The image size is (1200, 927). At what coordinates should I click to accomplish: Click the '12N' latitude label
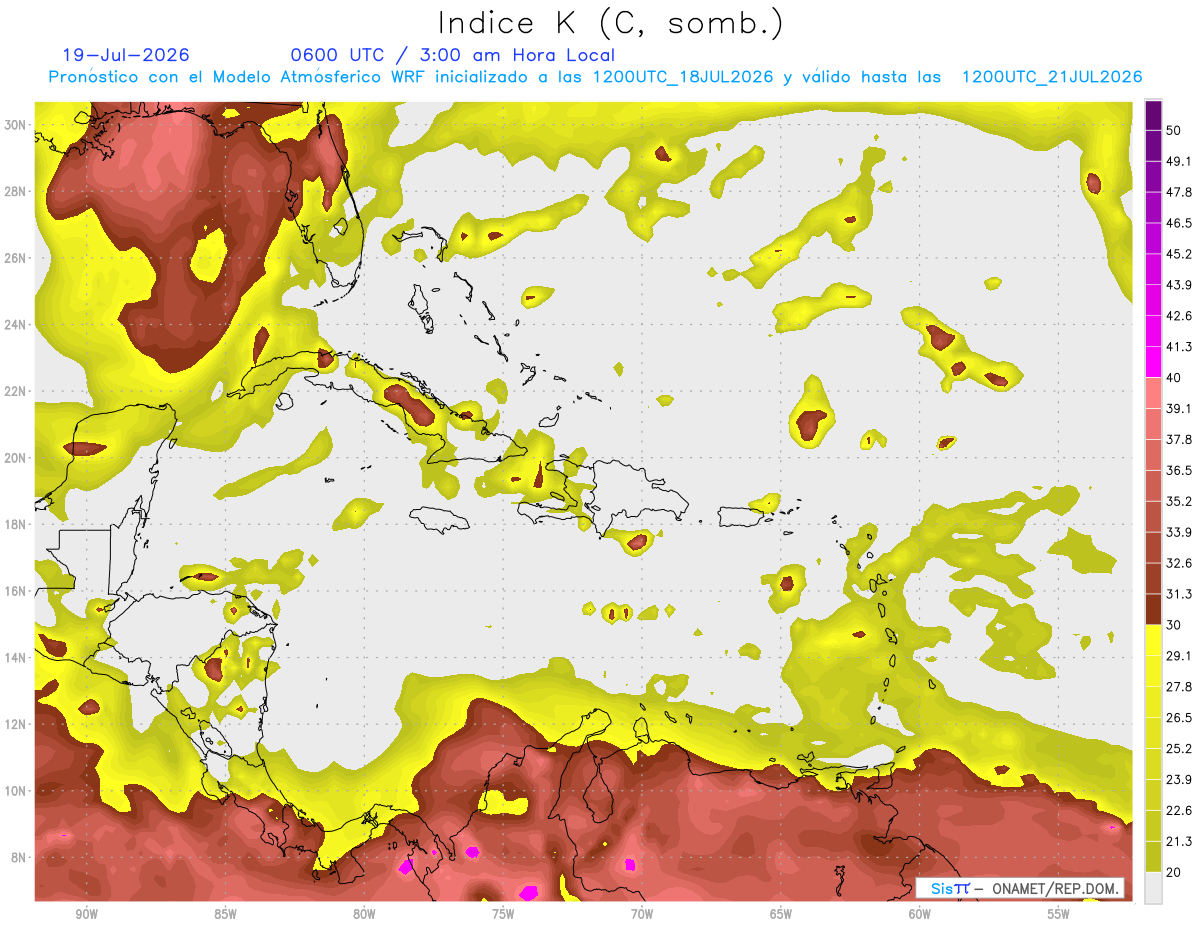(16, 724)
